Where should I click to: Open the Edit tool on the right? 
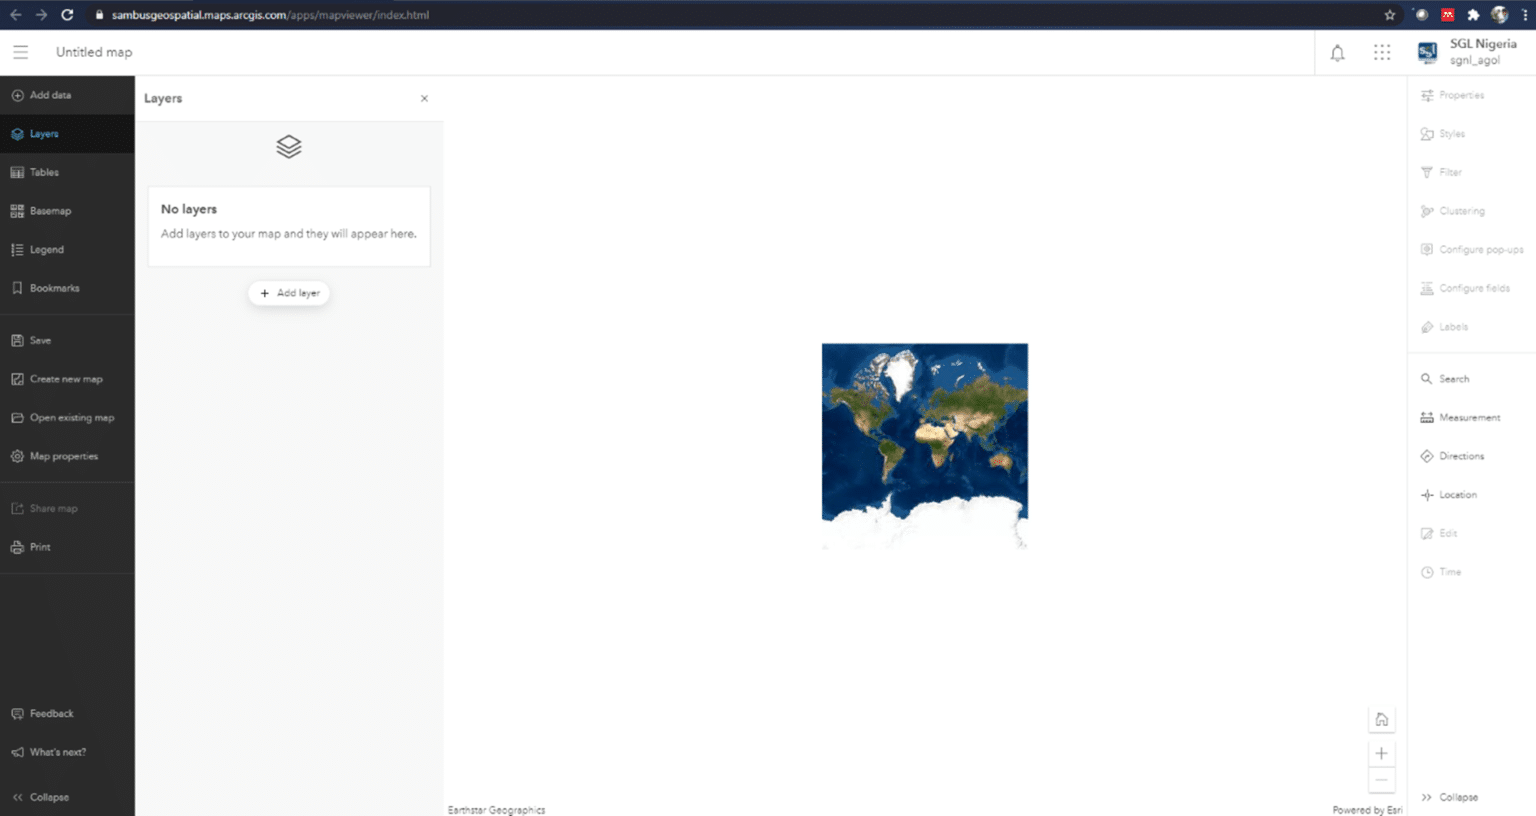[x=1448, y=533]
